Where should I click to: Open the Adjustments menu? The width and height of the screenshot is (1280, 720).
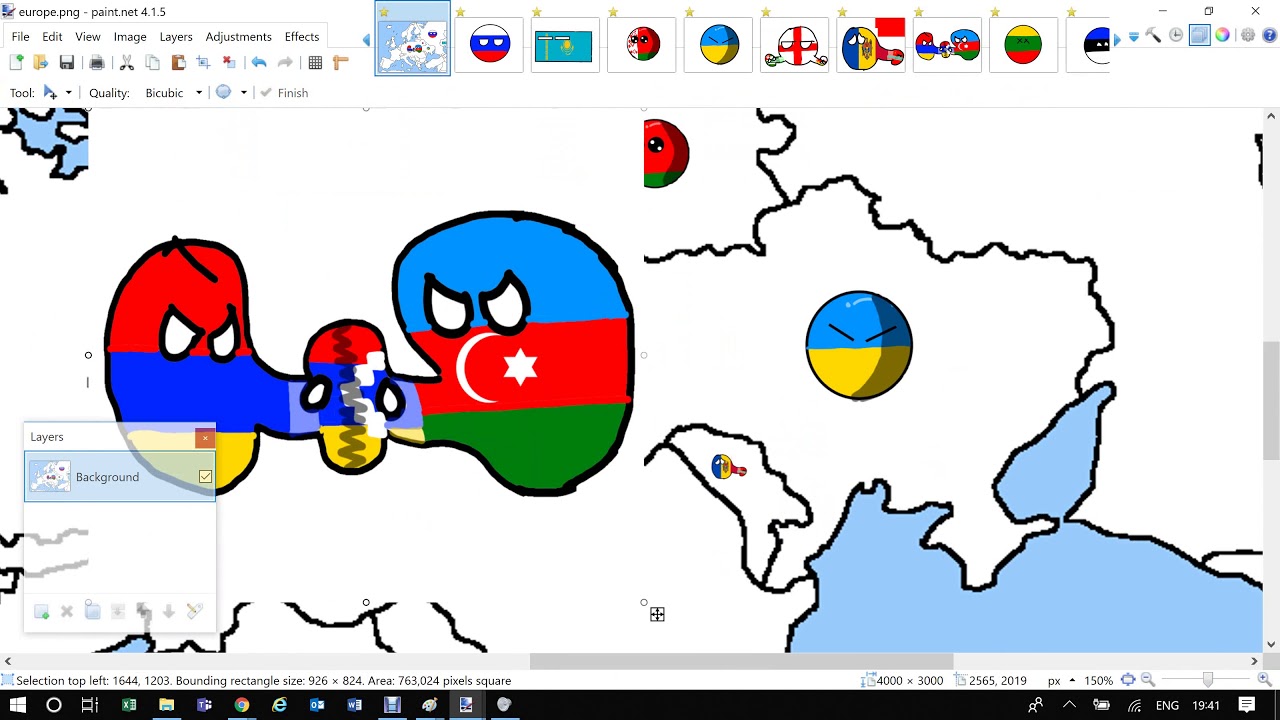(239, 36)
